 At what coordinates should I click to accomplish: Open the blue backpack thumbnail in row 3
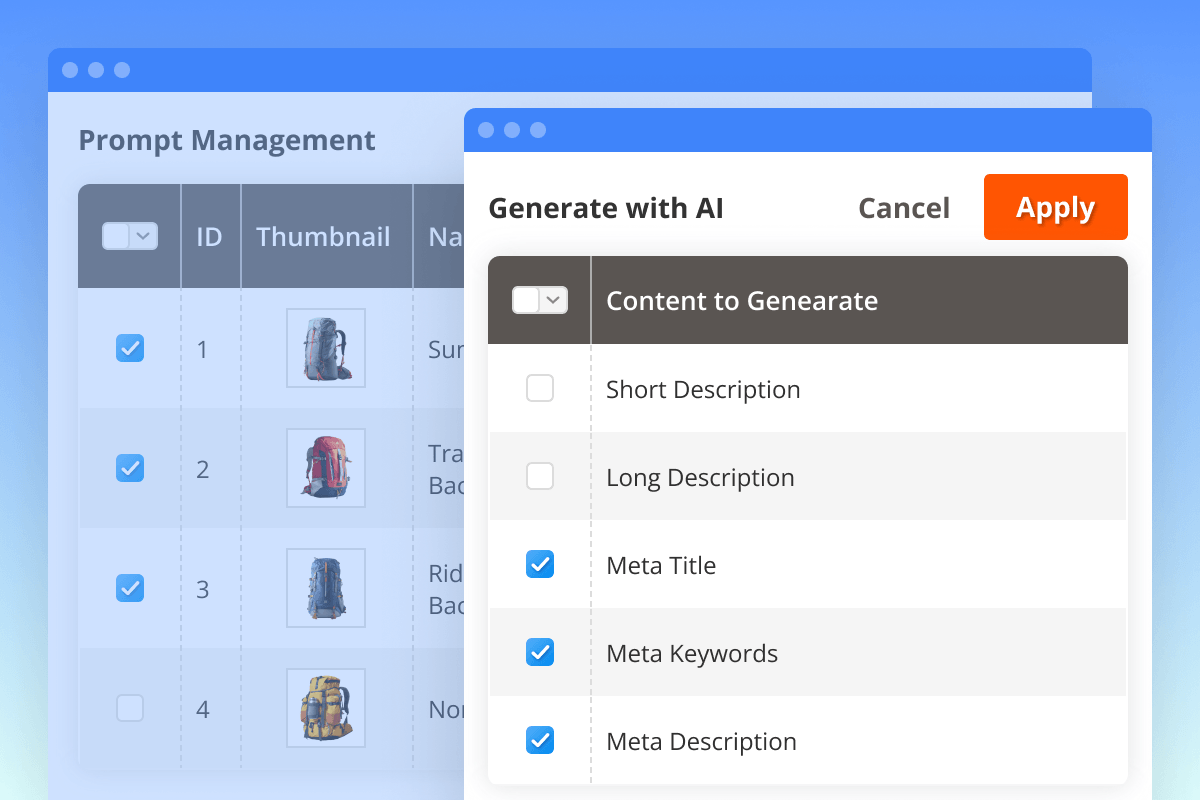coord(326,588)
